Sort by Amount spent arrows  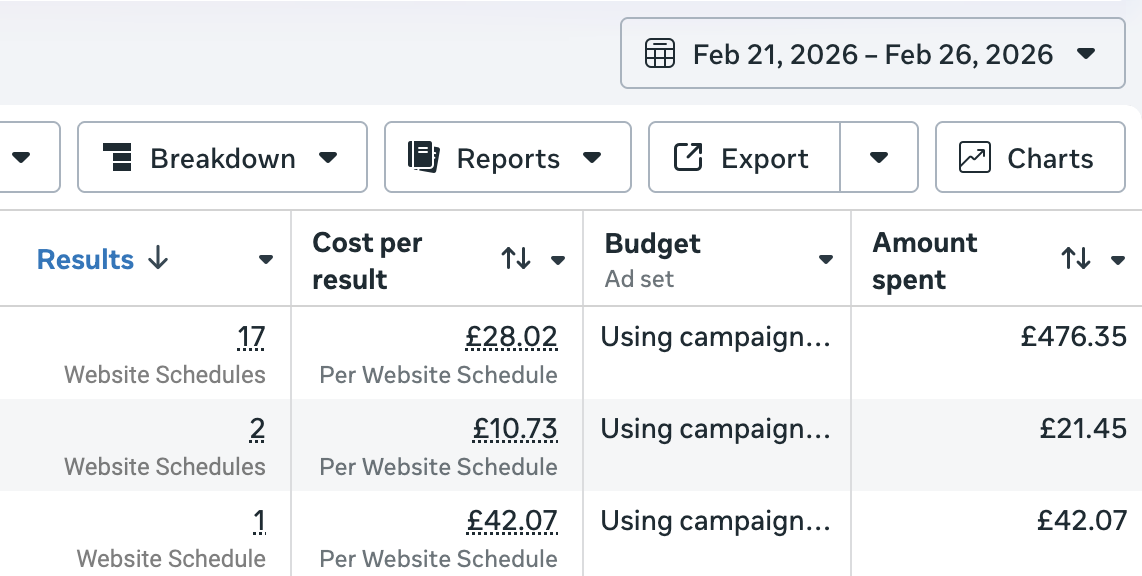point(1076,260)
